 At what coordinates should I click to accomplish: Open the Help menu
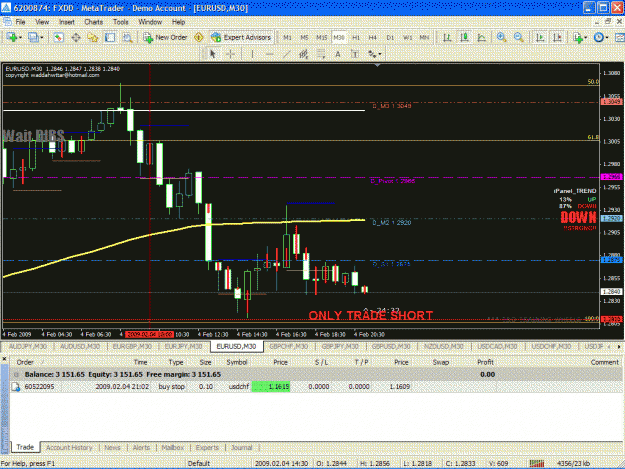(x=178, y=22)
